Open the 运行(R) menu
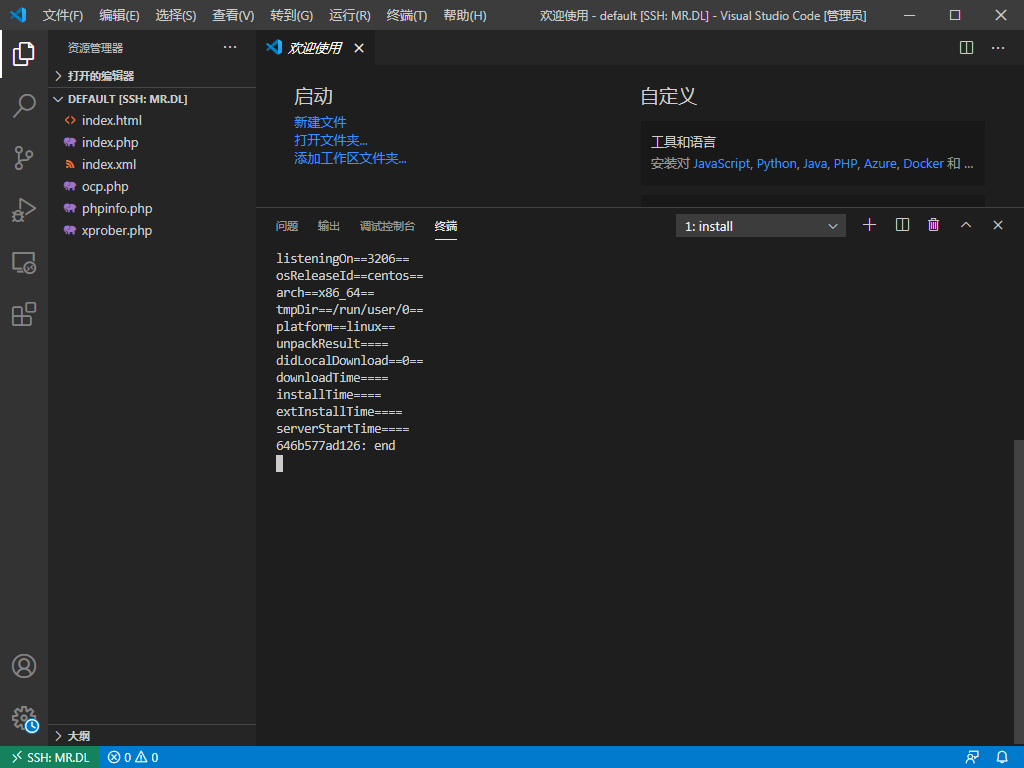The height and width of the screenshot is (768, 1024). click(x=349, y=15)
